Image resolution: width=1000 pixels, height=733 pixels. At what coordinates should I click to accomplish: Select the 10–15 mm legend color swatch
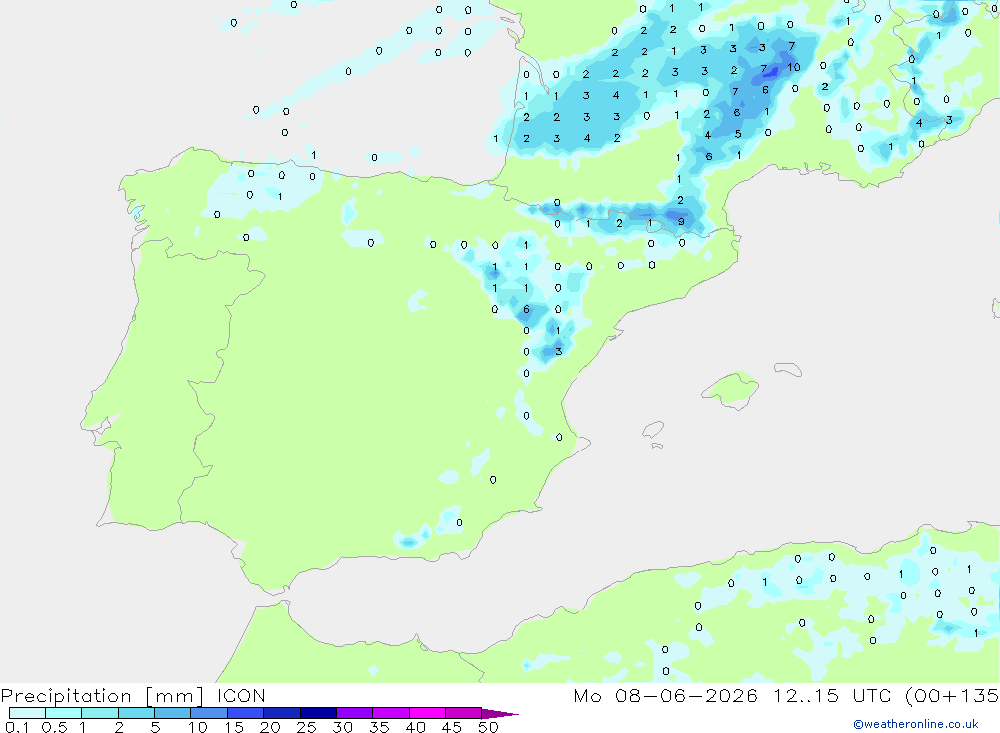pyautogui.click(x=209, y=713)
